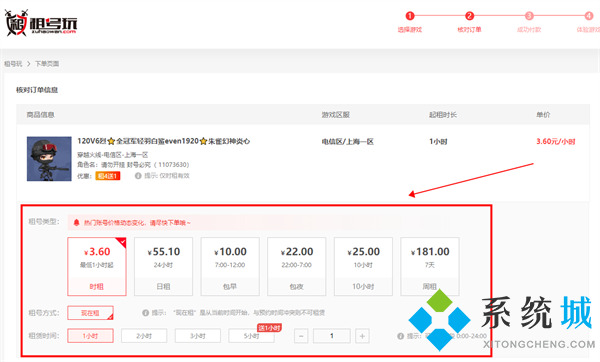Click the 租号方式 label
The height and width of the screenshot is (362, 600).
click(x=44, y=313)
